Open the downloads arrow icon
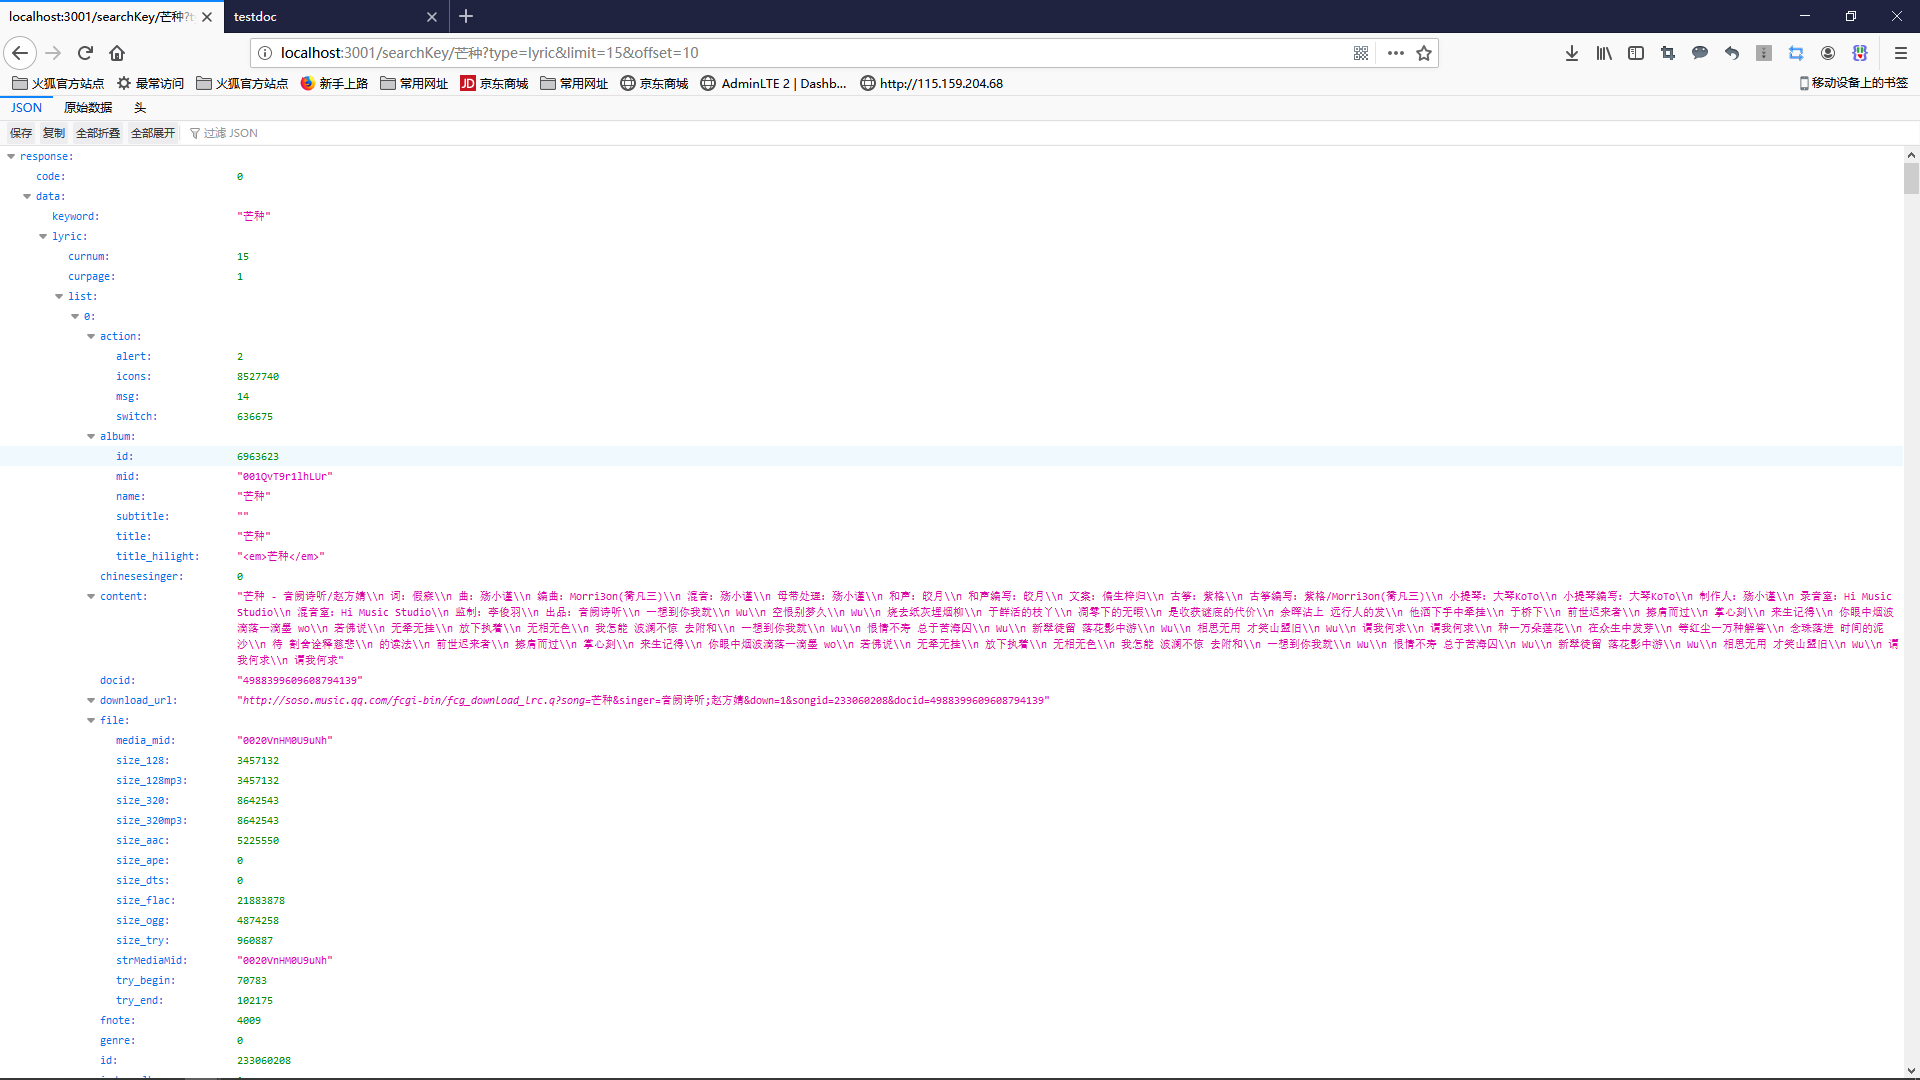The image size is (1920, 1080). 1572,53
